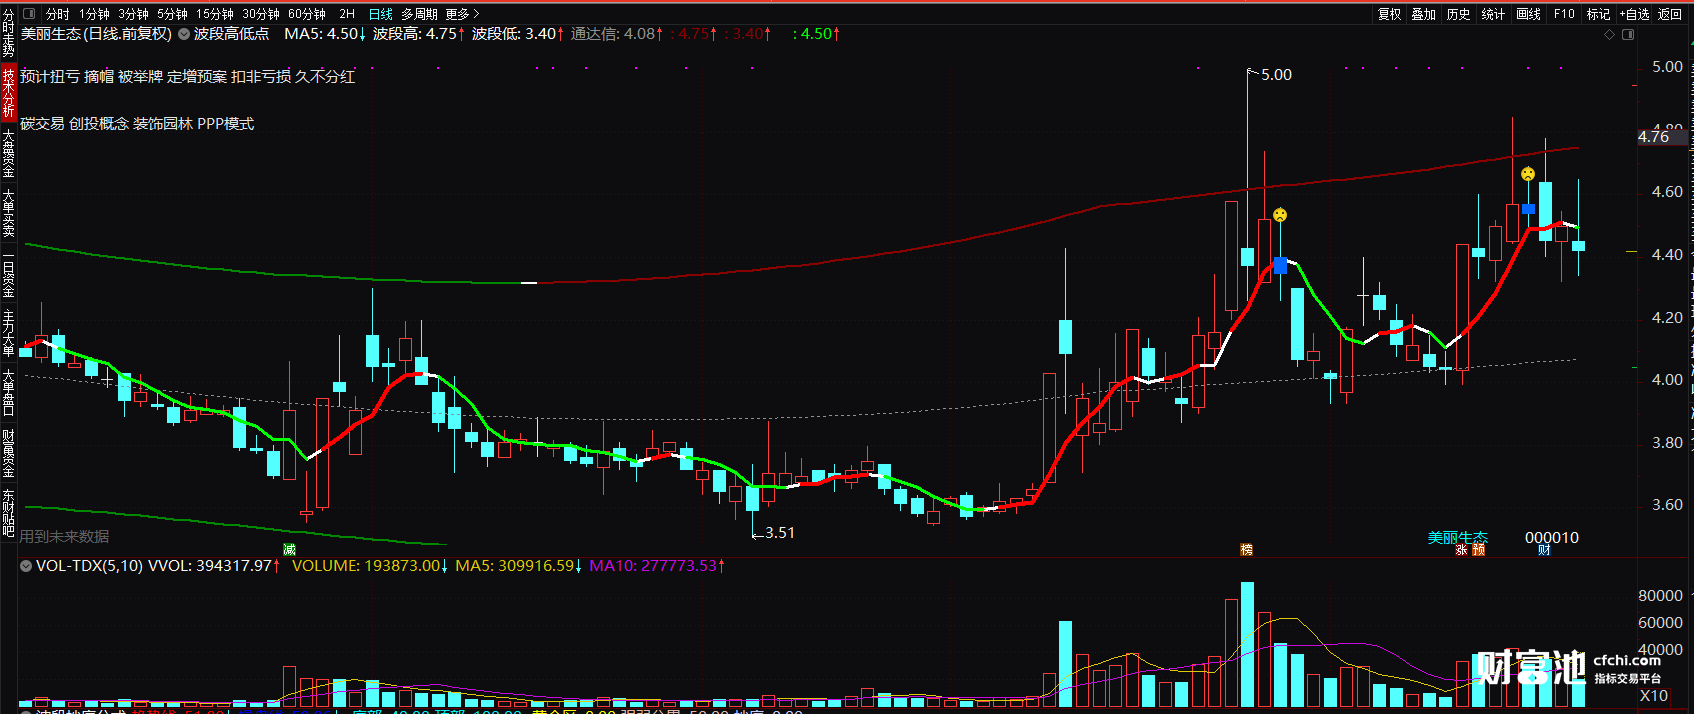The width and height of the screenshot is (1694, 714).
Task: Select the 2H period
Action: click(x=347, y=14)
